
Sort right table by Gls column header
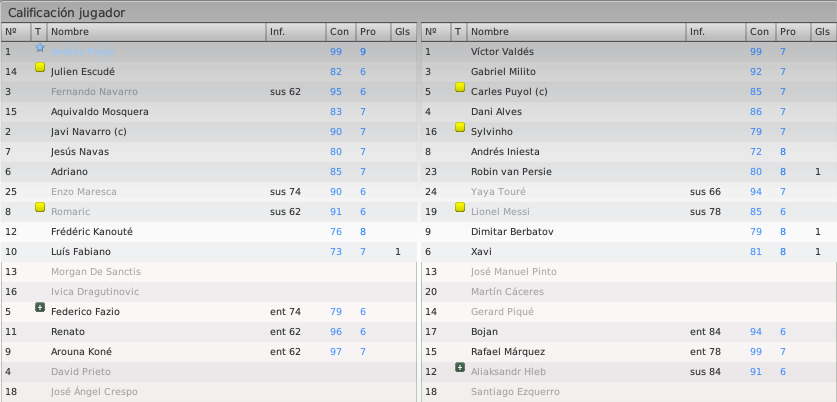[x=824, y=32]
